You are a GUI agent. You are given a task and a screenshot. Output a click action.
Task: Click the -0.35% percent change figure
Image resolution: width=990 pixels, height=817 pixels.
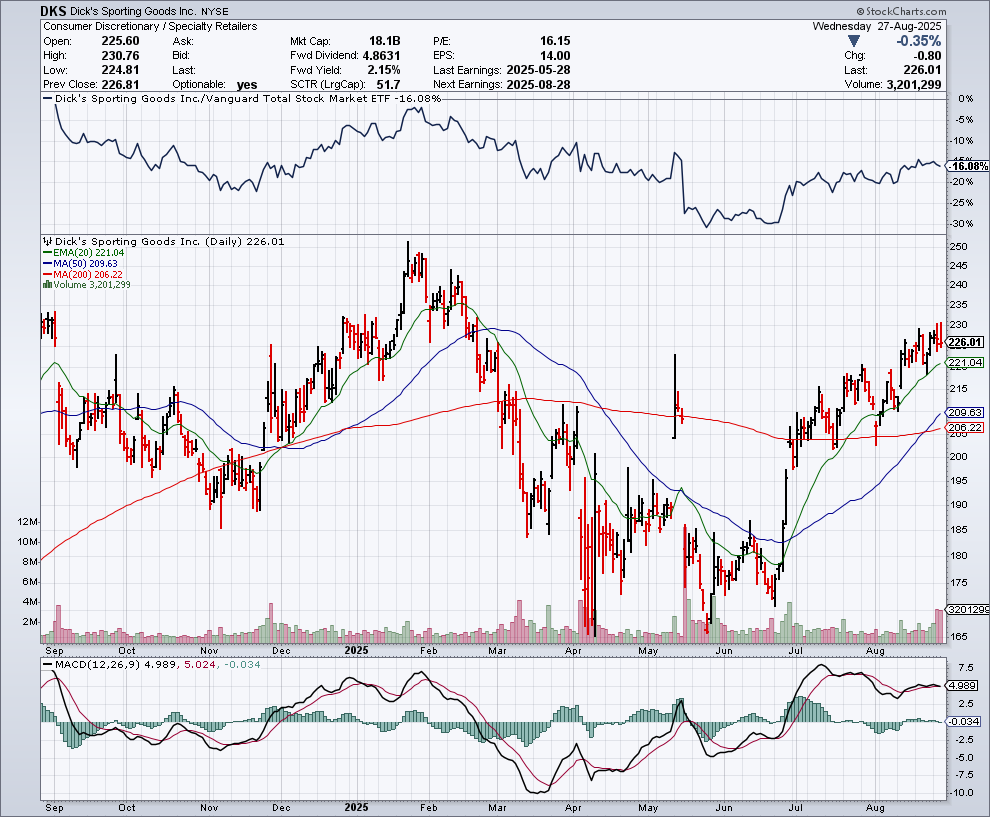coord(919,41)
